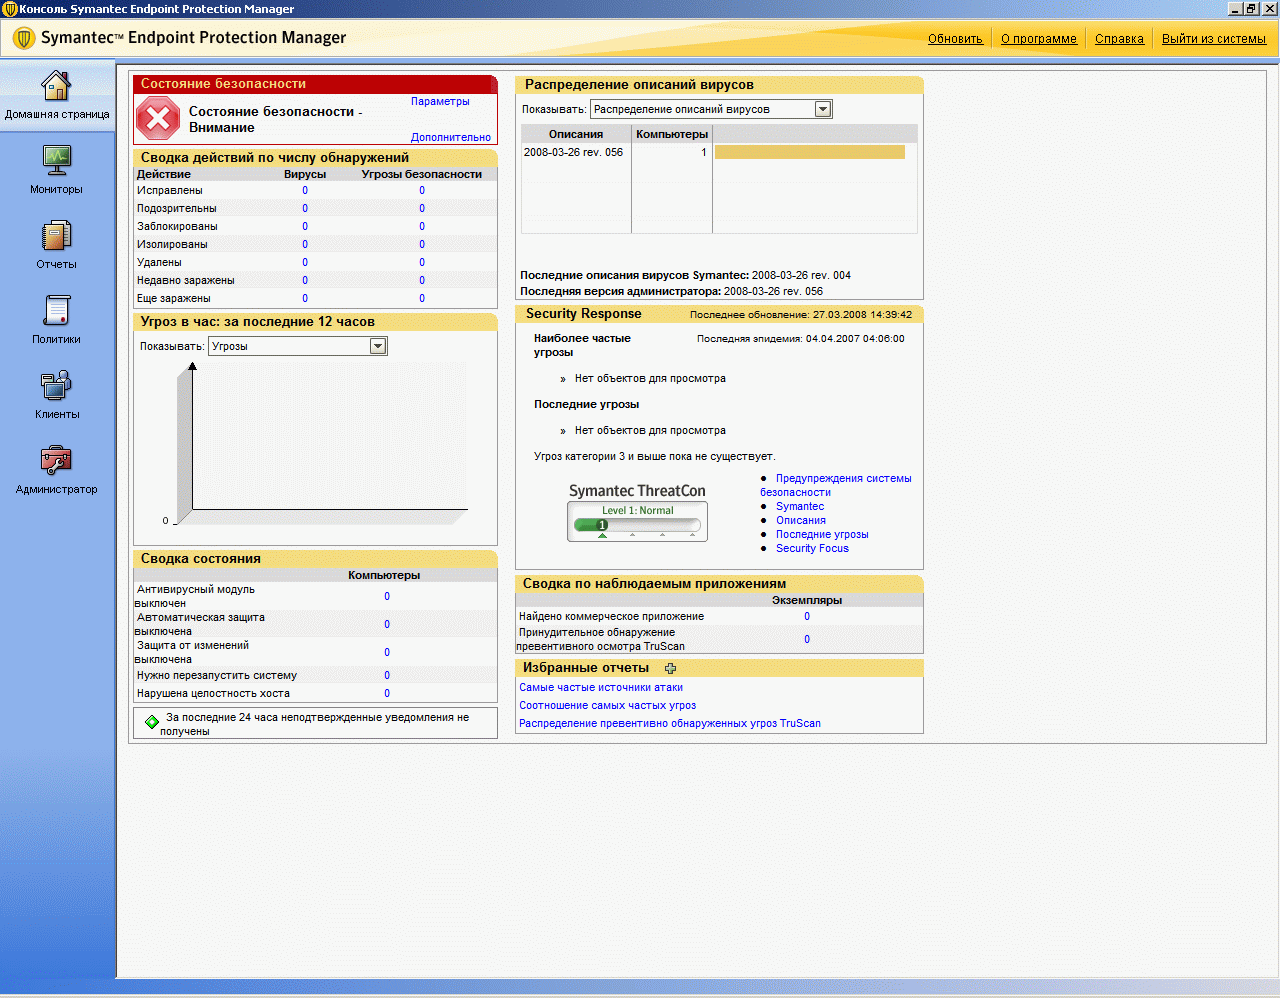Viewport: 1280px width, 998px height.
Task: Open the Мониторы section in the sidebar
Action: 56,170
